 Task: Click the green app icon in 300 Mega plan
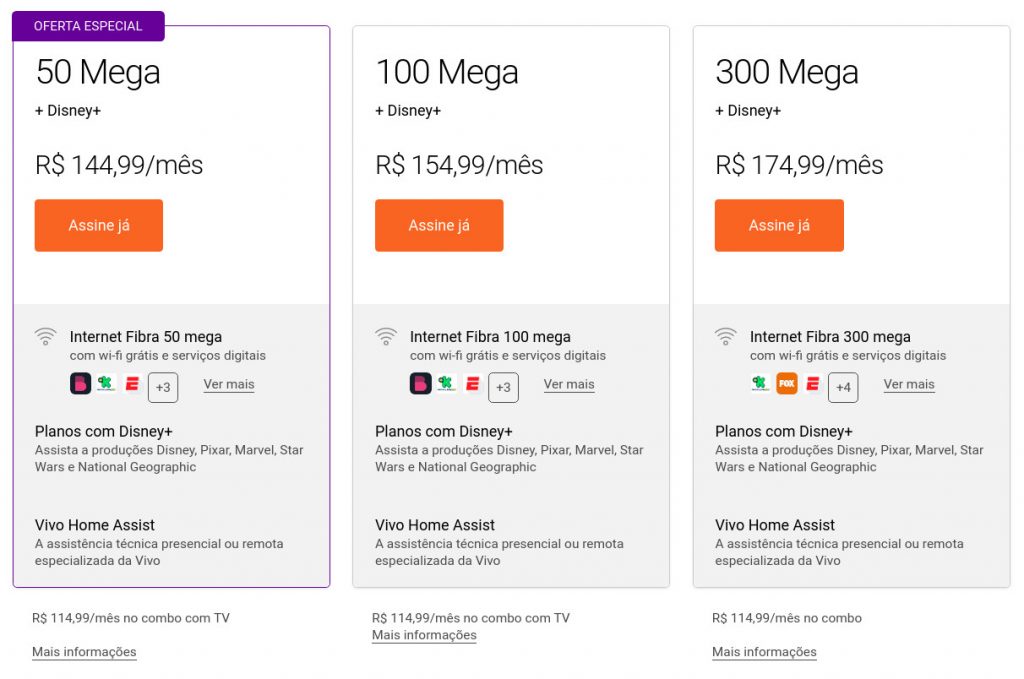point(760,383)
